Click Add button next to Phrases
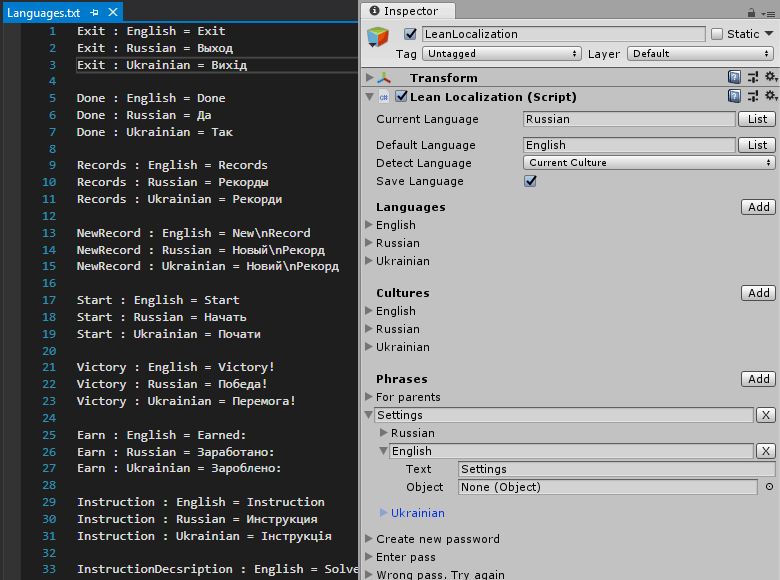Image resolution: width=780 pixels, height=580 pixels. 758,379
